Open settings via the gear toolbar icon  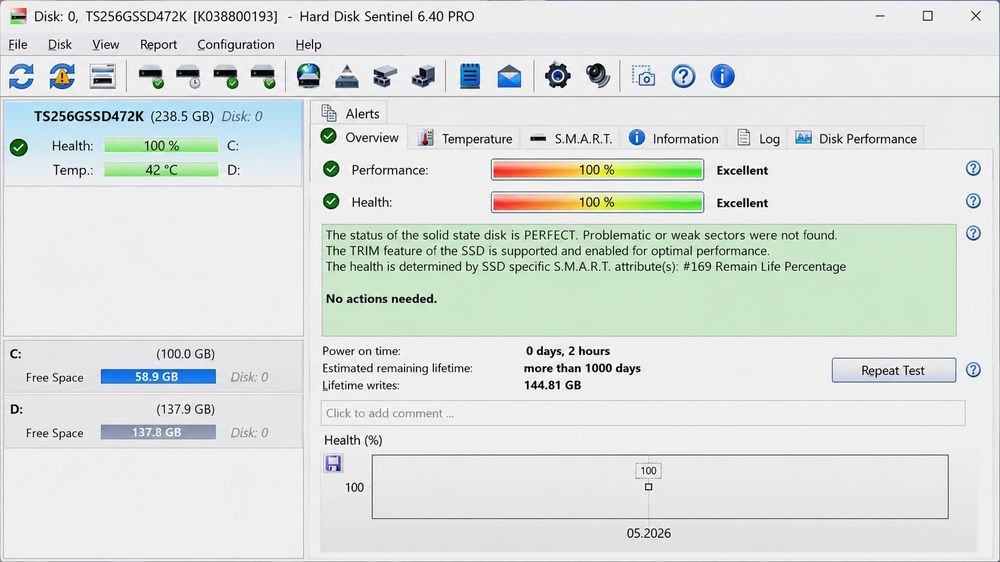click(557, 77)
